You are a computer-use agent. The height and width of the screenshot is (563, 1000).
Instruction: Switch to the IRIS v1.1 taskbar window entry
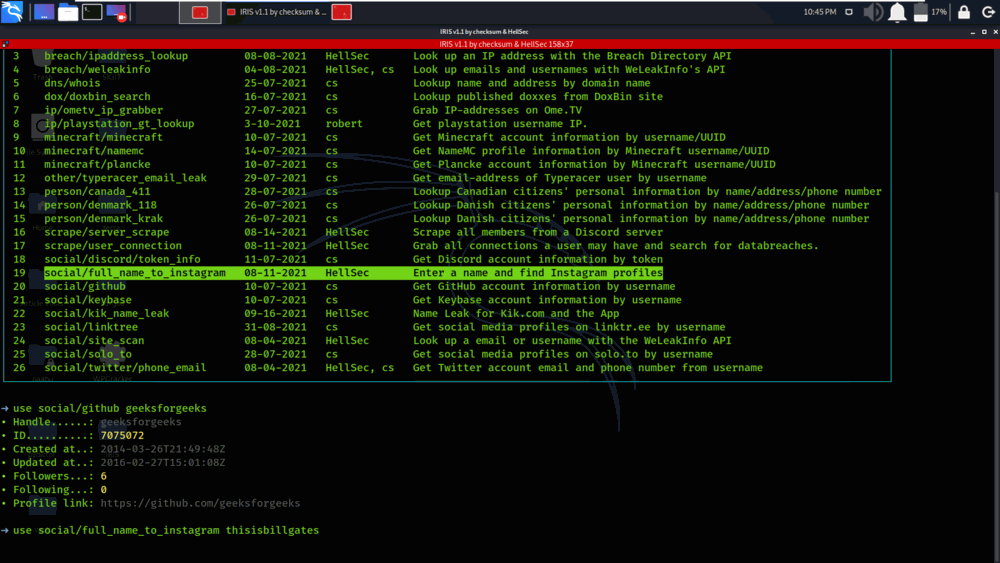pyautogui.click(x=277, y=12)
